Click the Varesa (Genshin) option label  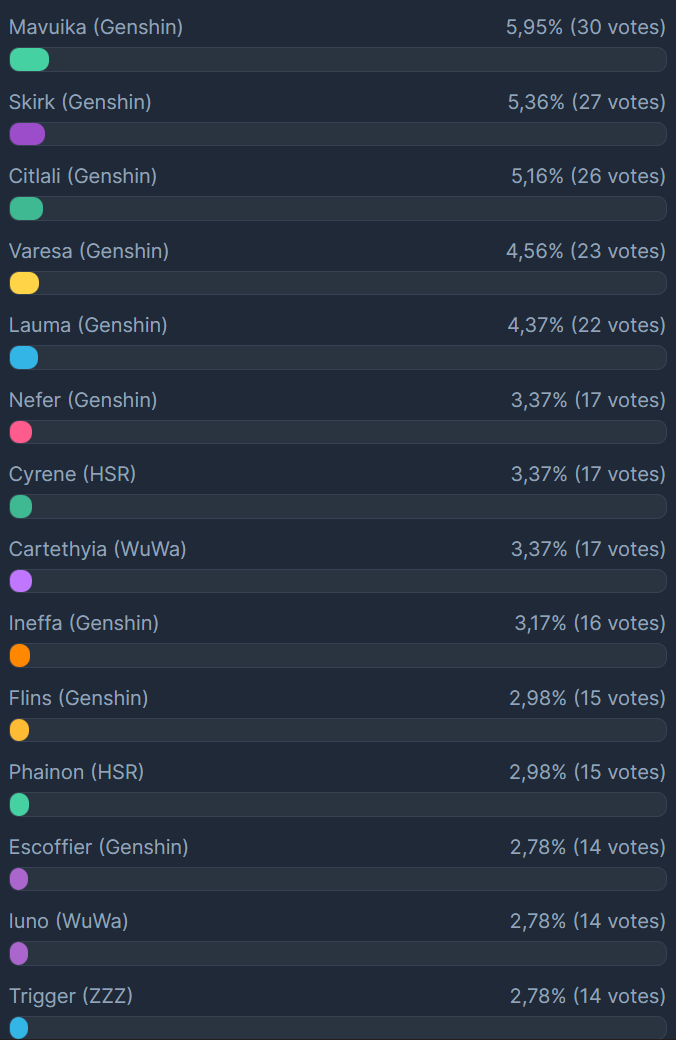coord(89,251)
